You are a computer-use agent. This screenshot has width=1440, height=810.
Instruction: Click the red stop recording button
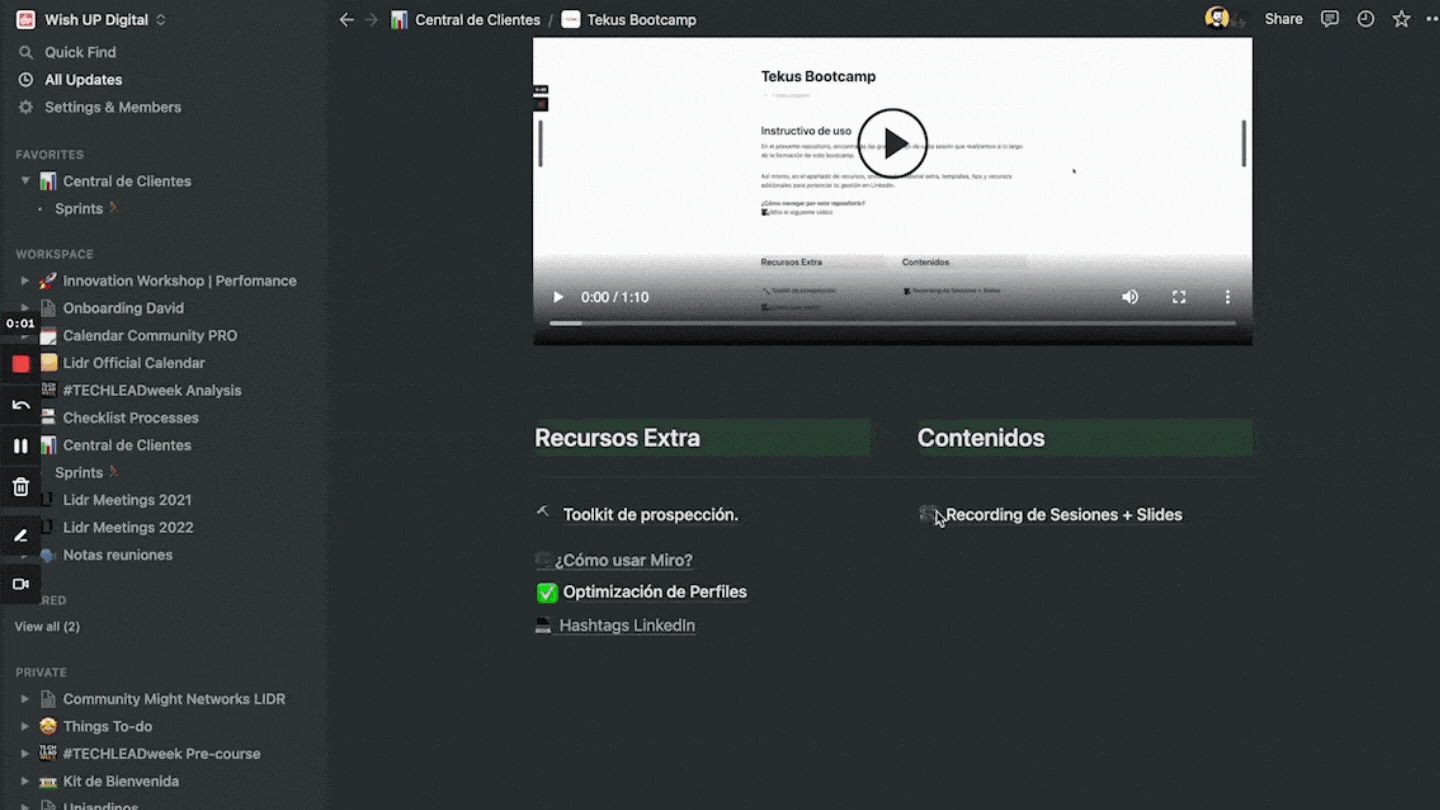point(21,364)
